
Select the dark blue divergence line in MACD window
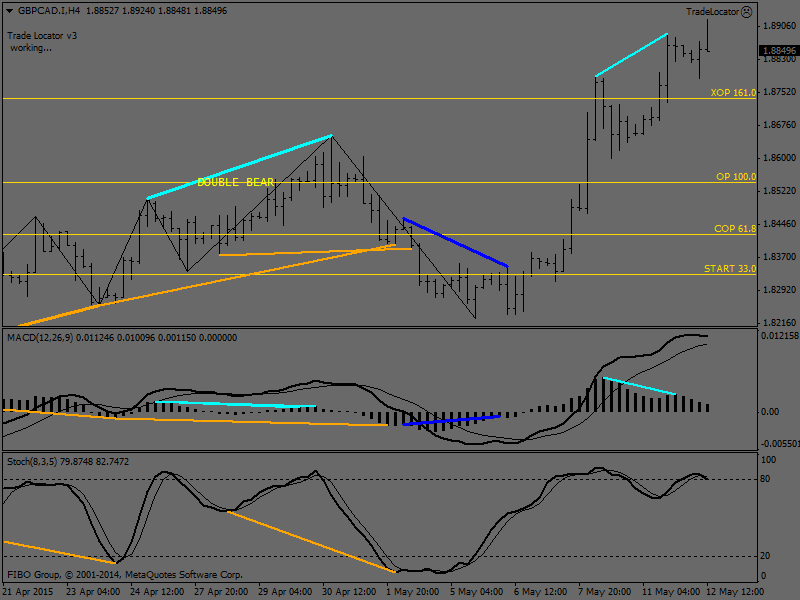[450, 419]
